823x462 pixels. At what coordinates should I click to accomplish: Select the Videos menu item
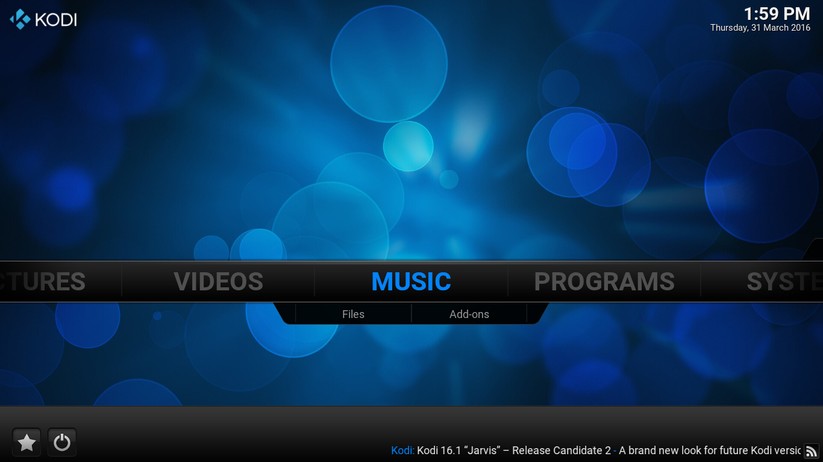coord(218,282)
